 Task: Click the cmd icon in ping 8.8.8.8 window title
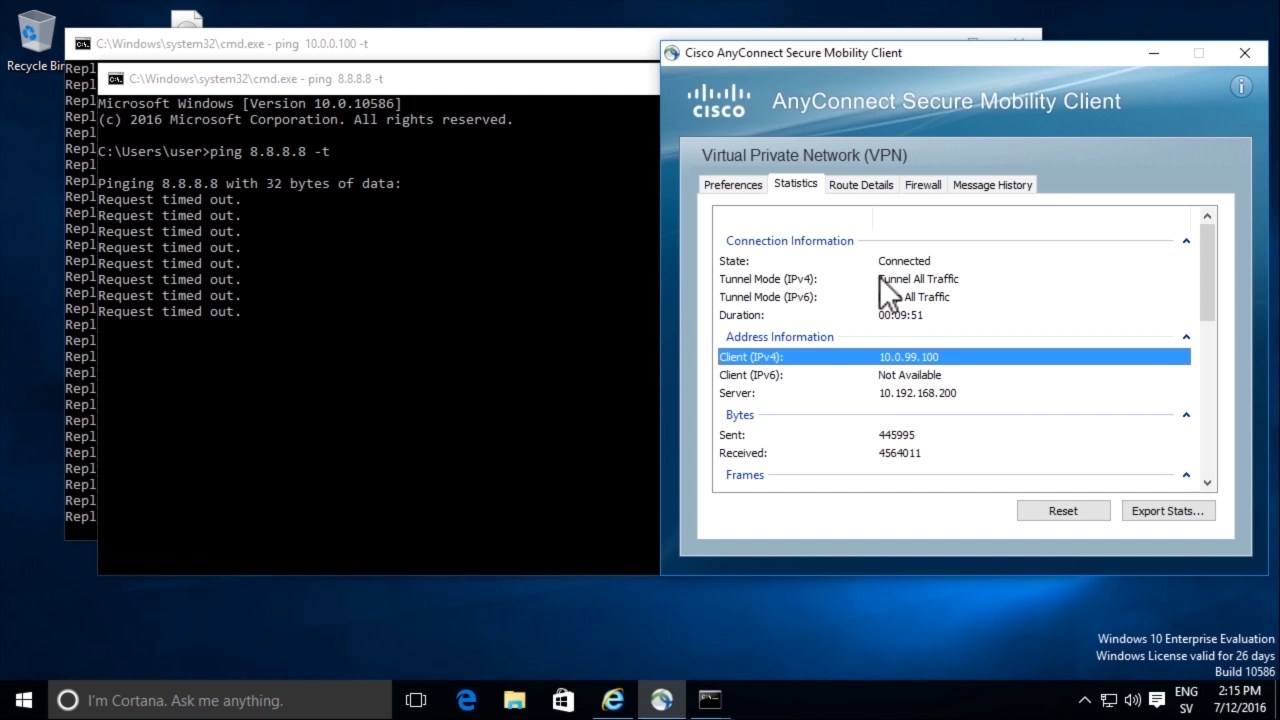116,79
